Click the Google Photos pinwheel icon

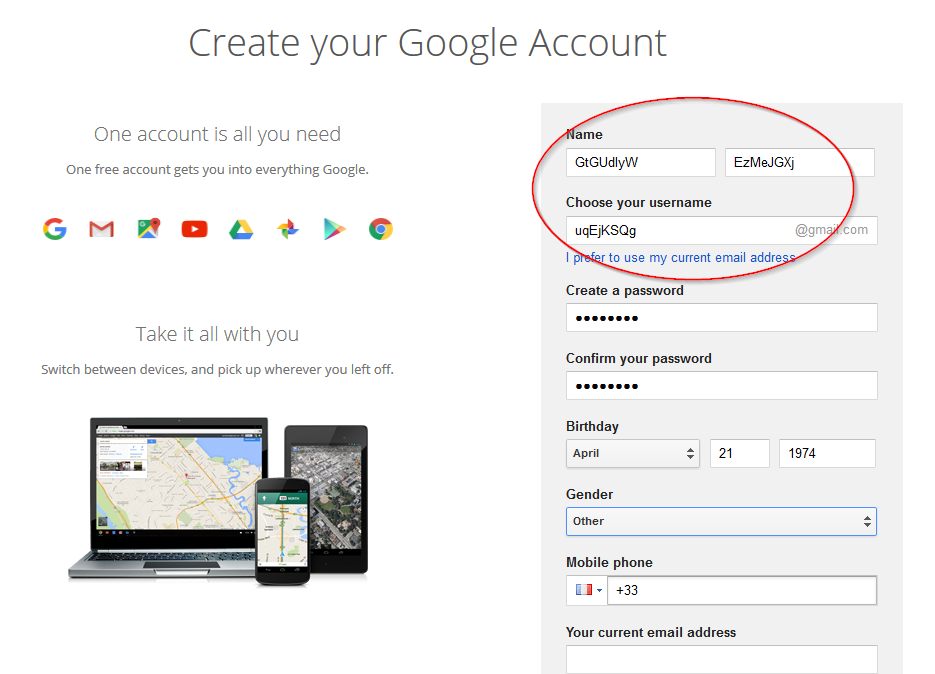[x=288, y=229]
